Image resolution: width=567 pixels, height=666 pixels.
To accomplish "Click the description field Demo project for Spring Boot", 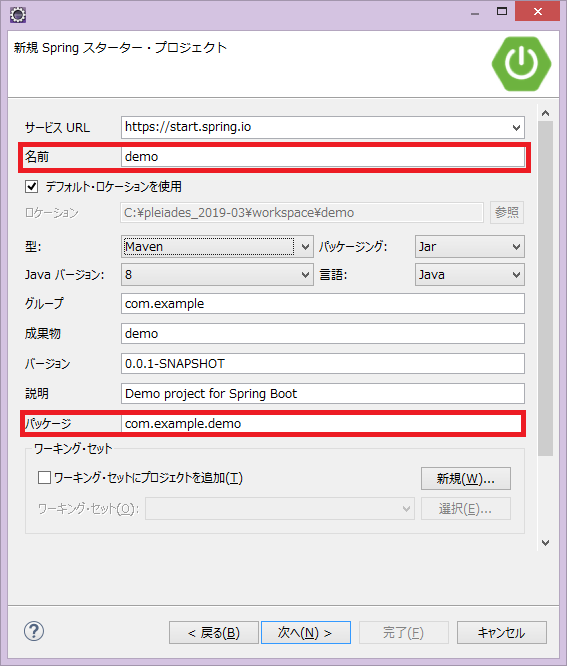I will point(323,394).
